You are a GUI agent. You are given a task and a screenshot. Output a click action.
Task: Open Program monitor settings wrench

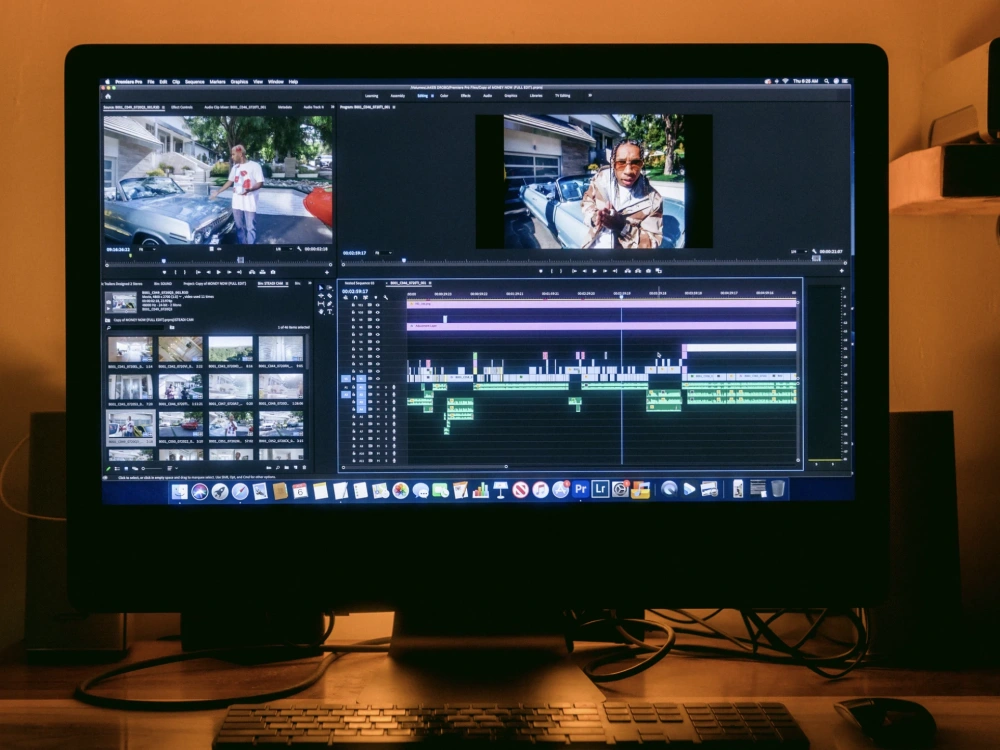[814, 251]
